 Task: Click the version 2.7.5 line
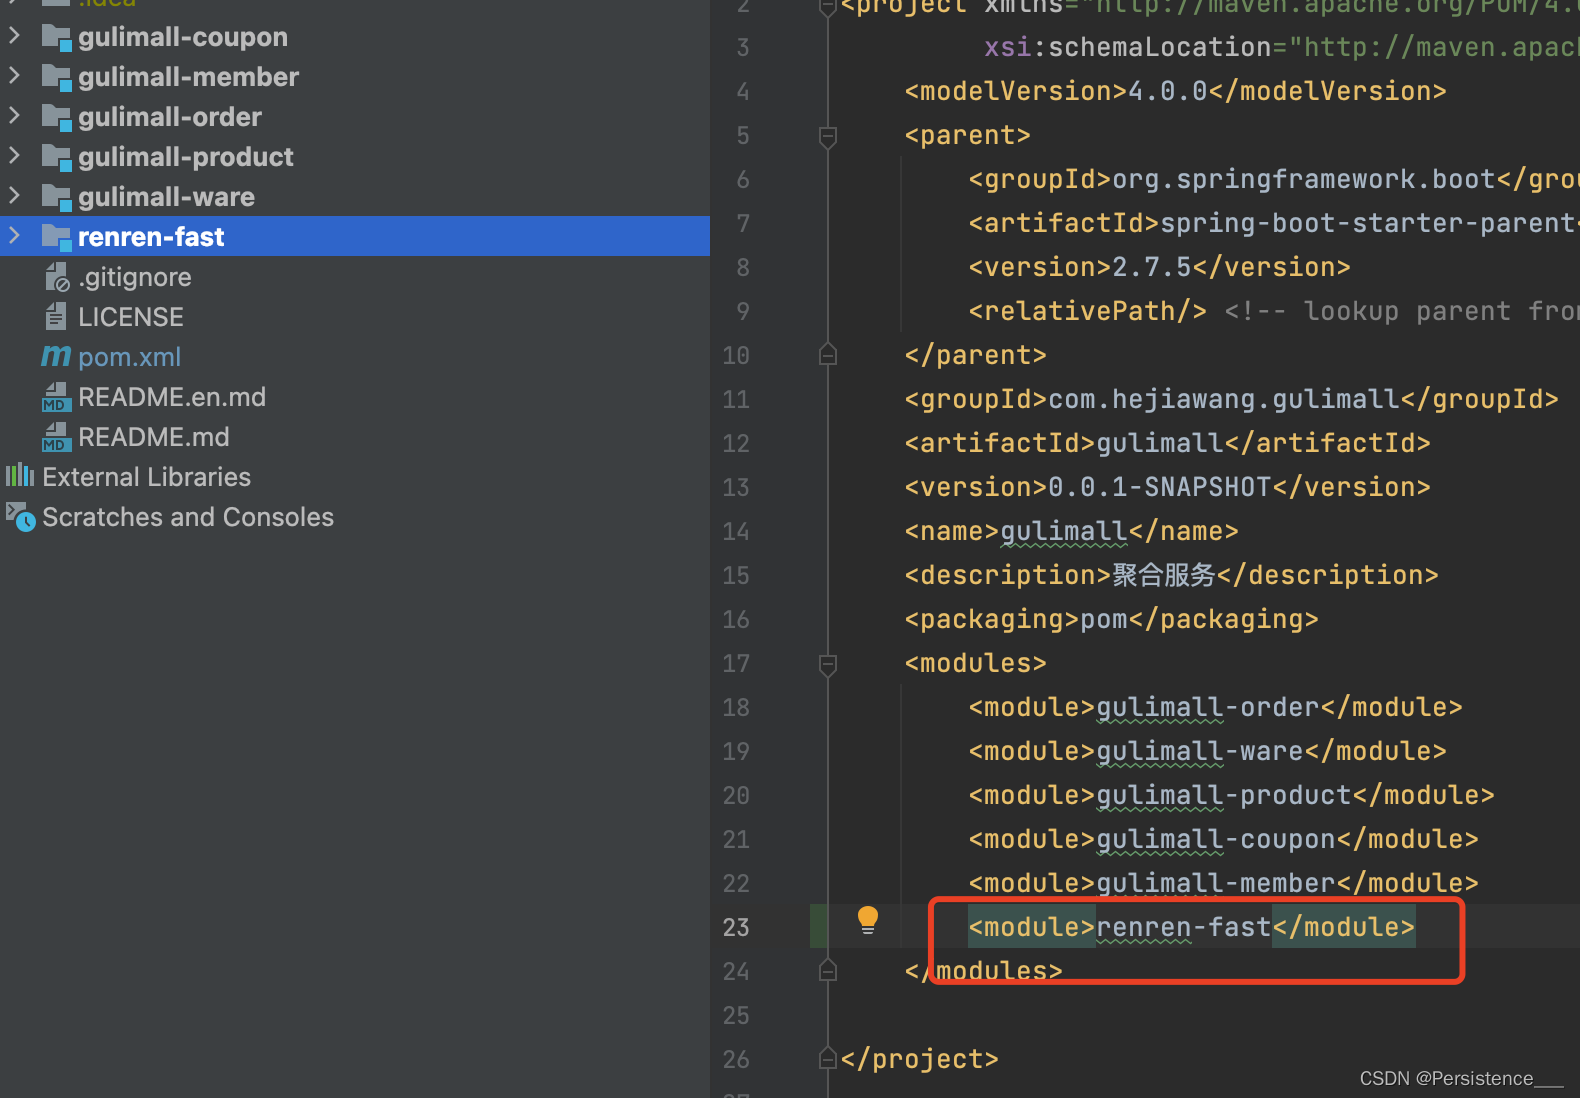coord(1159,267)
